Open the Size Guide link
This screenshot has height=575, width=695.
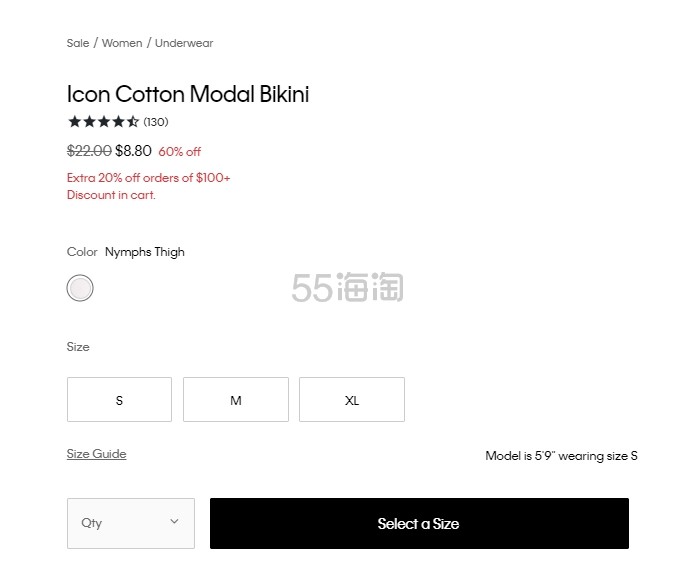coord(96,454)
